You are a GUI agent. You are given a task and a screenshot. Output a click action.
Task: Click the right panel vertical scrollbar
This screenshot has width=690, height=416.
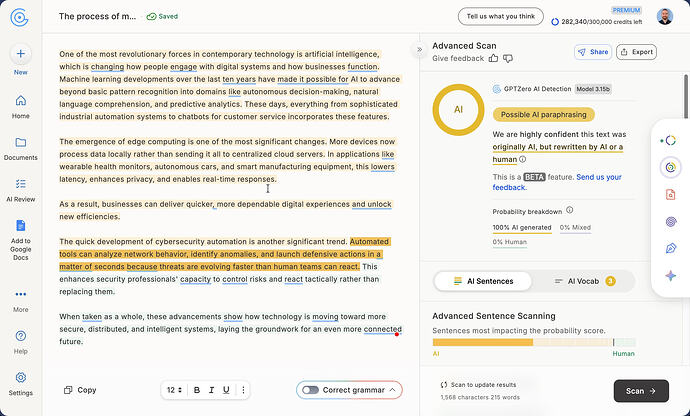tap(686, 97)
